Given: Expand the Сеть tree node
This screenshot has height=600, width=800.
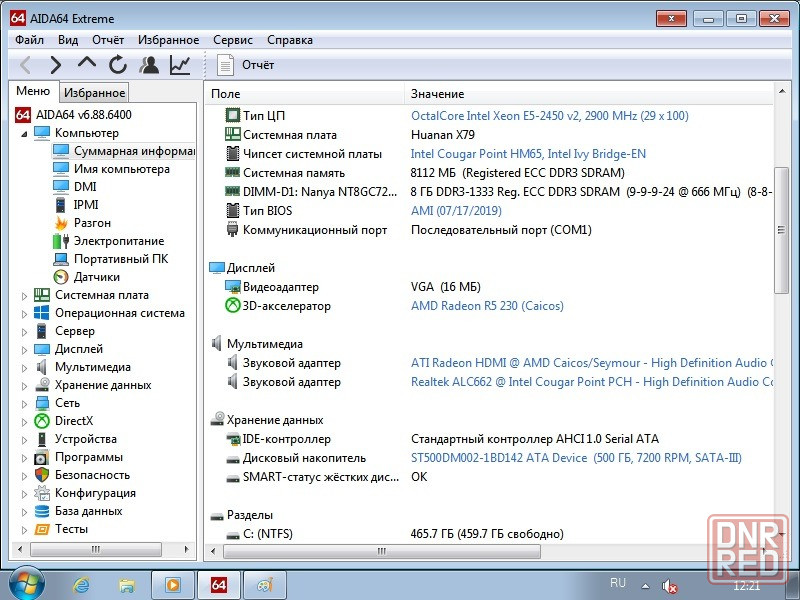Looking at the screenshot, I should coord(24,404).
